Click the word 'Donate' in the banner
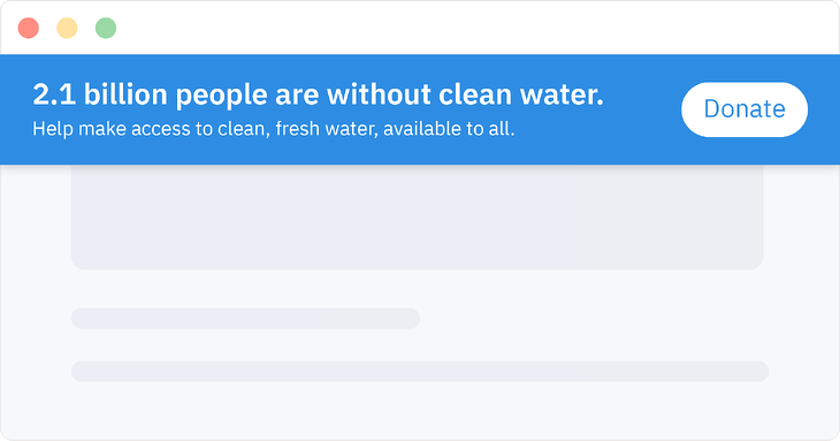 [x=744, y=109]
